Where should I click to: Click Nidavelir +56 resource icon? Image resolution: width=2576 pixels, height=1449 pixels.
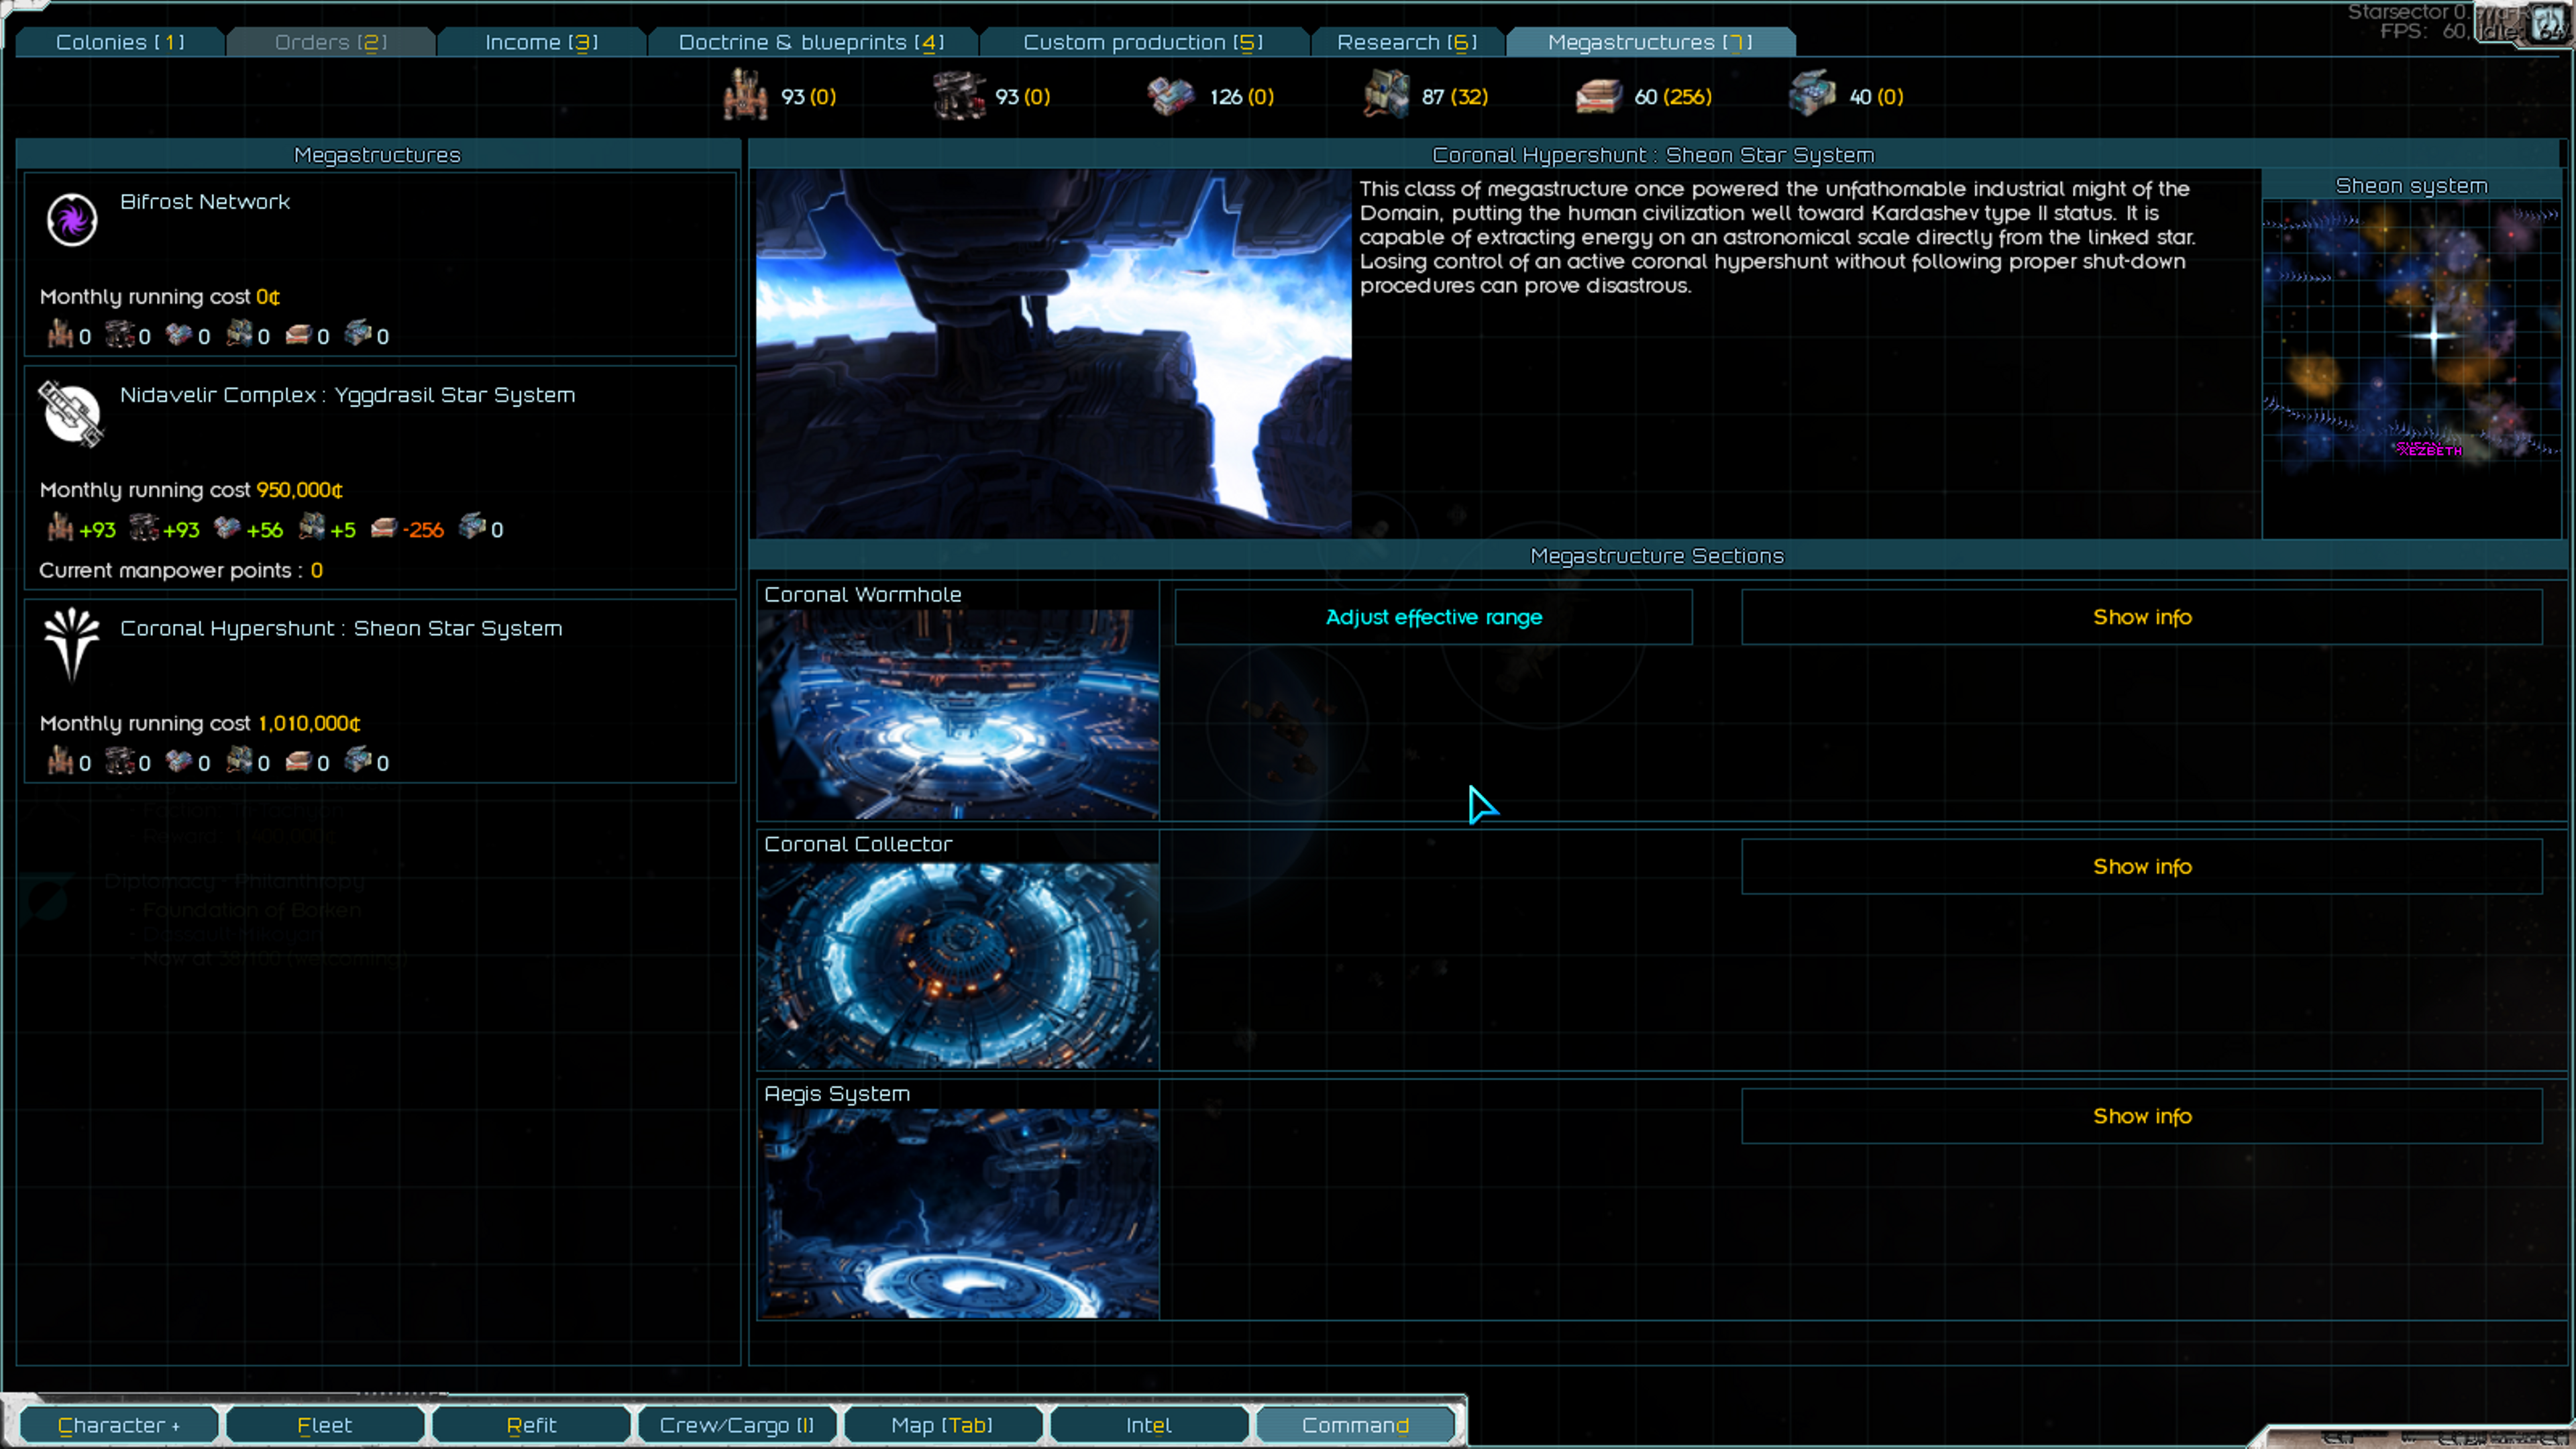228,527
